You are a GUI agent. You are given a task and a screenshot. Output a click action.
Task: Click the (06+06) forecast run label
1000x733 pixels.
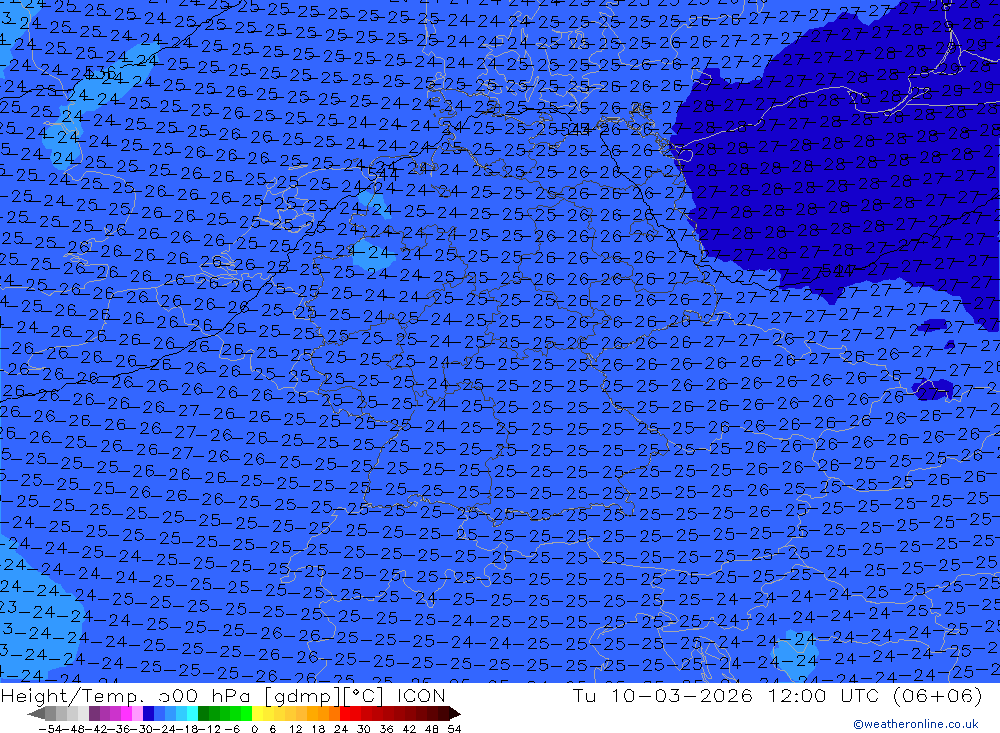(x=938, y=695)
